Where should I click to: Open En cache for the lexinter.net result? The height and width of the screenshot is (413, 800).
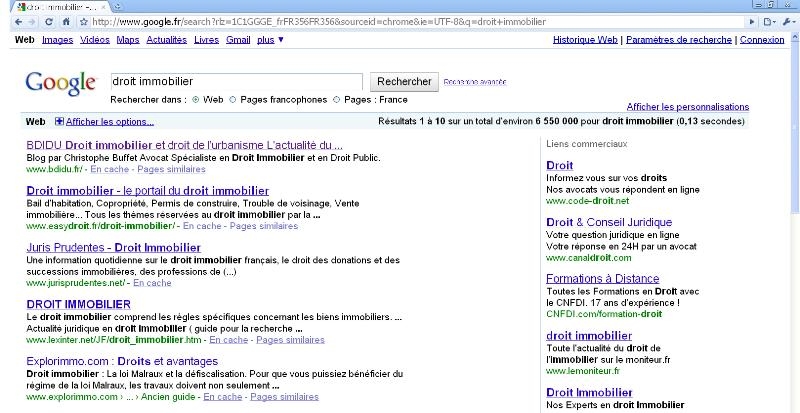coord(229,339)
